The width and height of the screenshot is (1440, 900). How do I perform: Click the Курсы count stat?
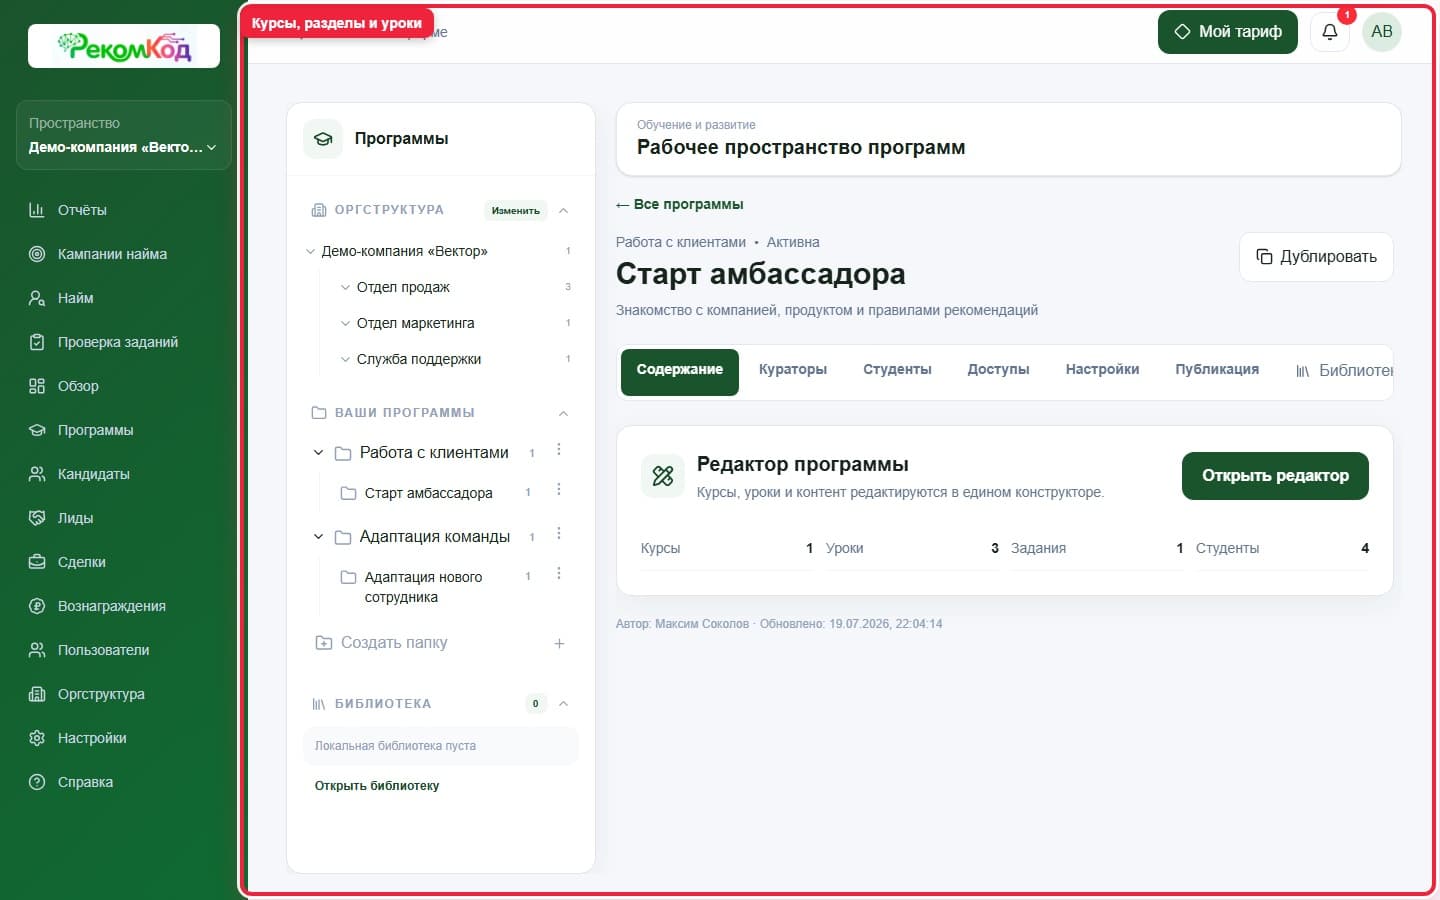727,548
